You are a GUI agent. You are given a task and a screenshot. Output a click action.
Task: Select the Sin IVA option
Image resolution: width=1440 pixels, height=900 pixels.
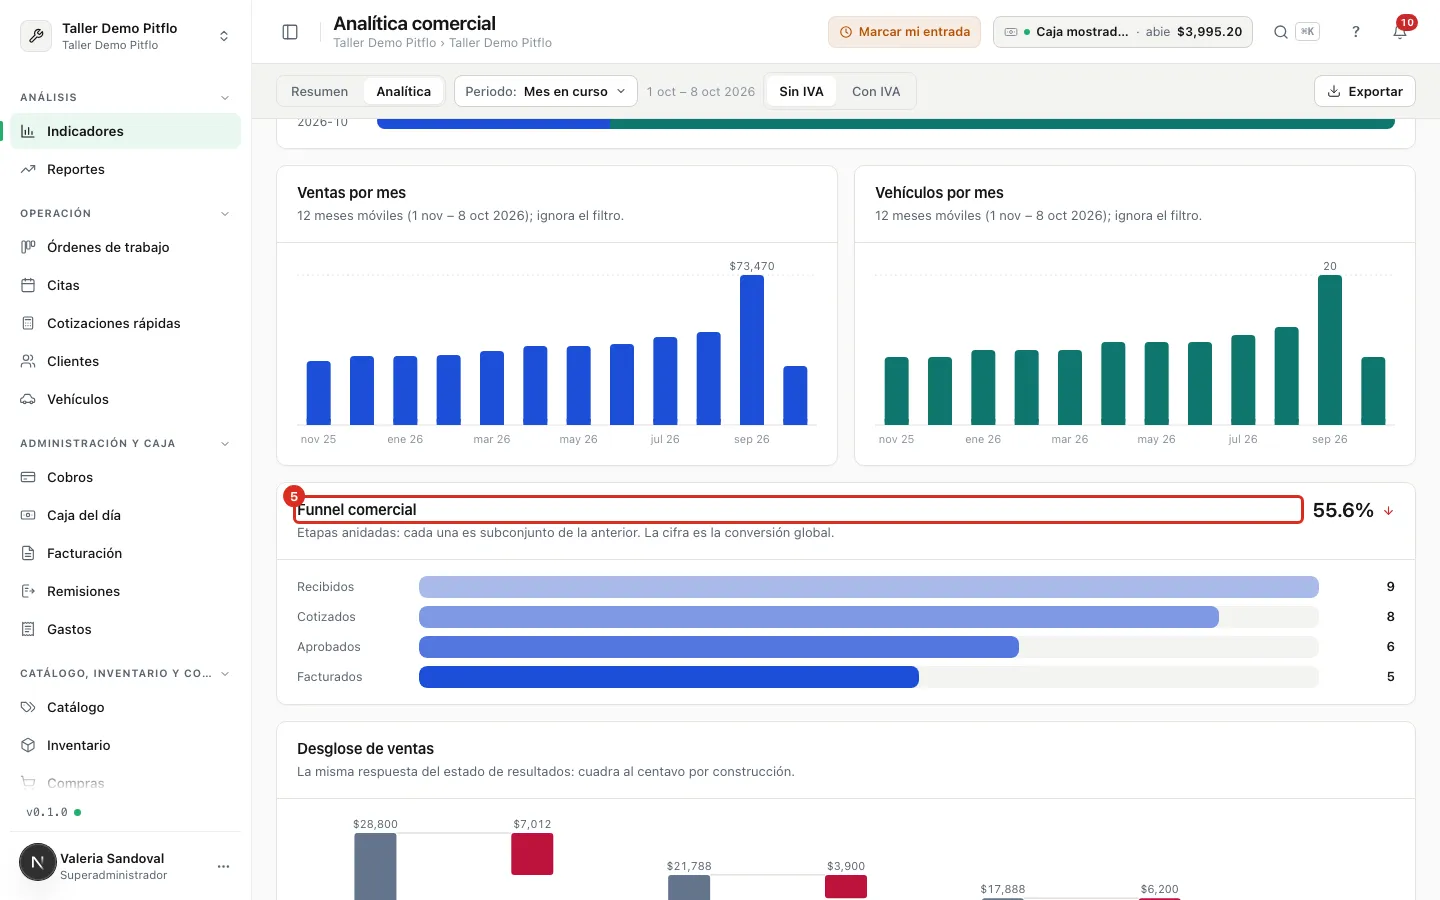pyautogui.click(x=801, y=91)
